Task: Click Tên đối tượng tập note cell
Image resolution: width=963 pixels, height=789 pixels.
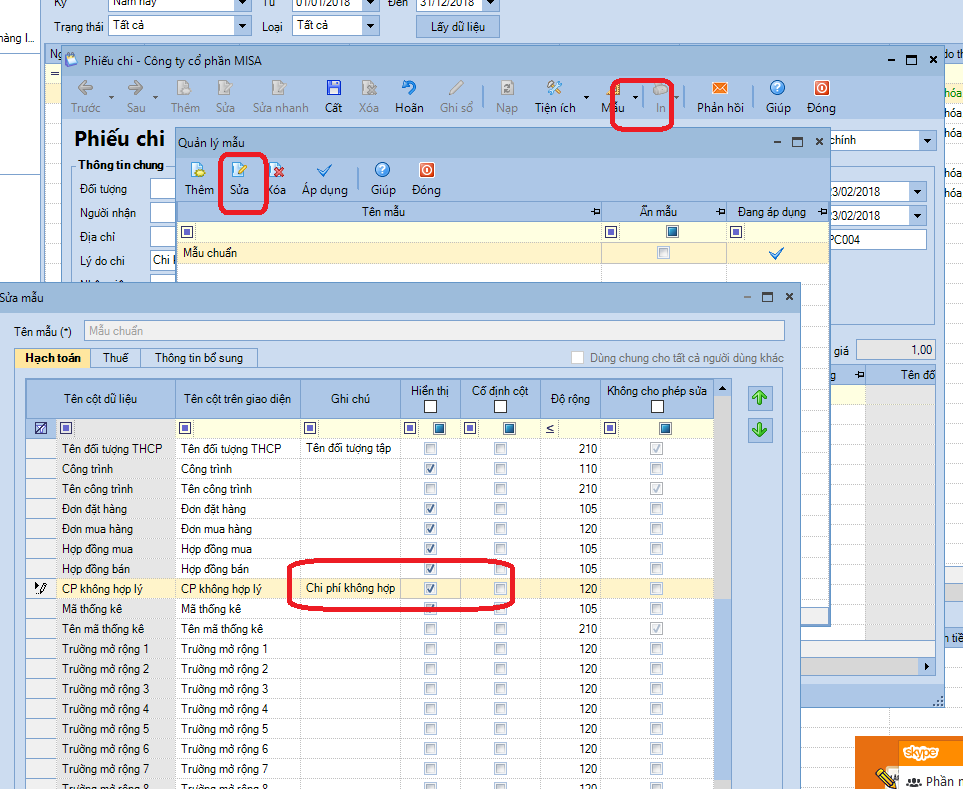Action: coord(350,448)
